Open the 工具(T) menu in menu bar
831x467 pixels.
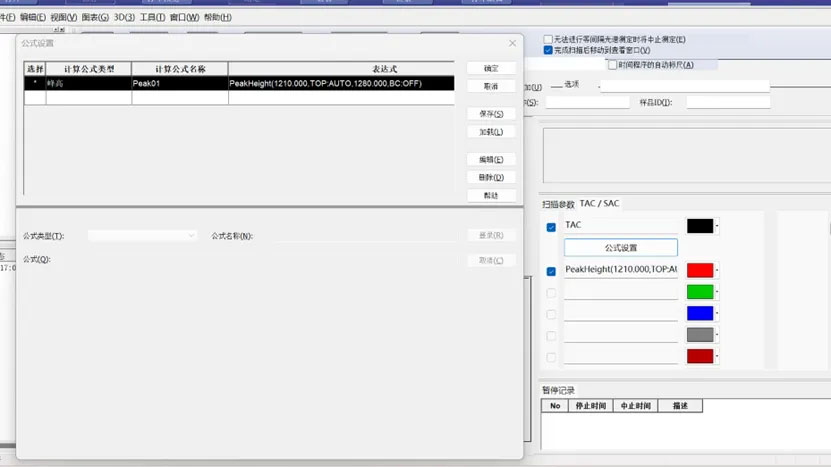(x=152, y=17)
